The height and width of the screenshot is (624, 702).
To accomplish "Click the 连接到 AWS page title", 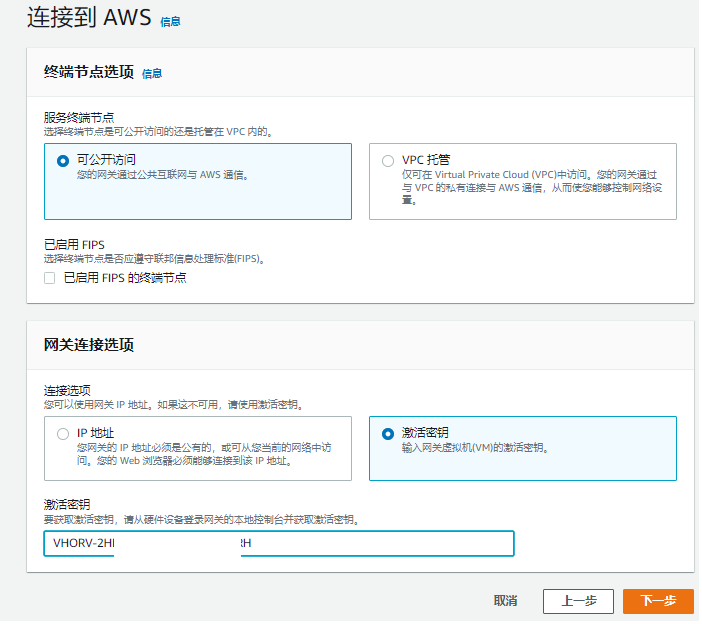I will tap(90, 17).
